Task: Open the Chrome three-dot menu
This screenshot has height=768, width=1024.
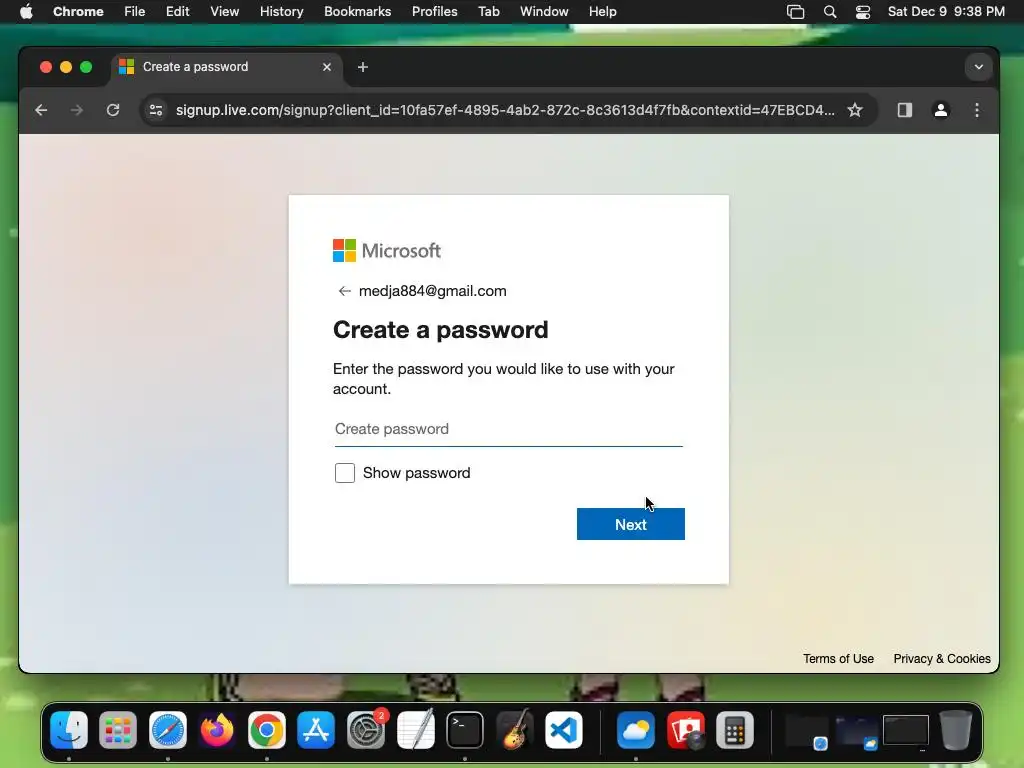Action: 977,110
